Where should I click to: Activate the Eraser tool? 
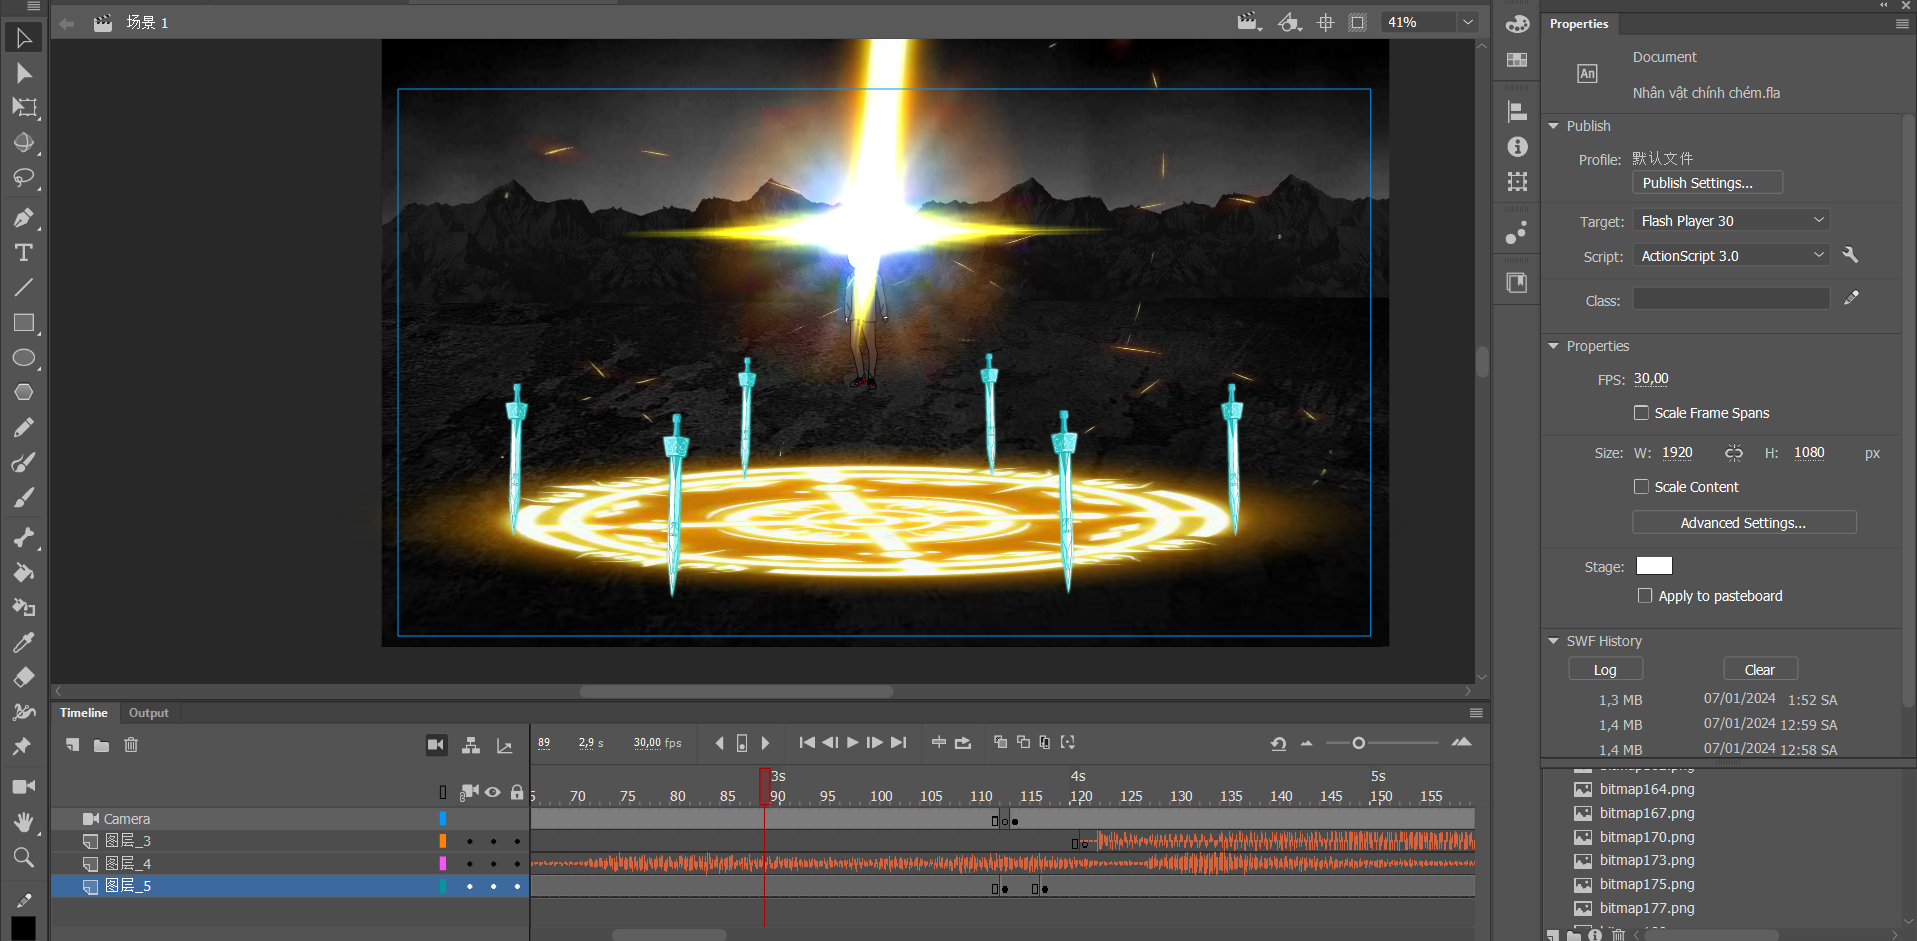click(23, 677)
